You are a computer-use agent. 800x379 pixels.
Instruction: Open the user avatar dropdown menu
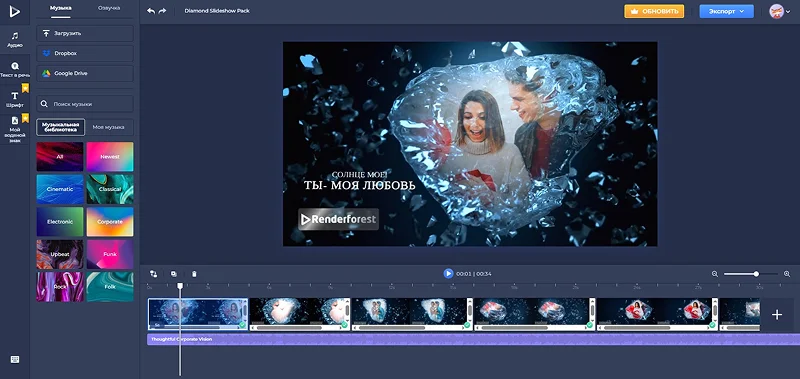pyautogui.click(x=780, y=11)
